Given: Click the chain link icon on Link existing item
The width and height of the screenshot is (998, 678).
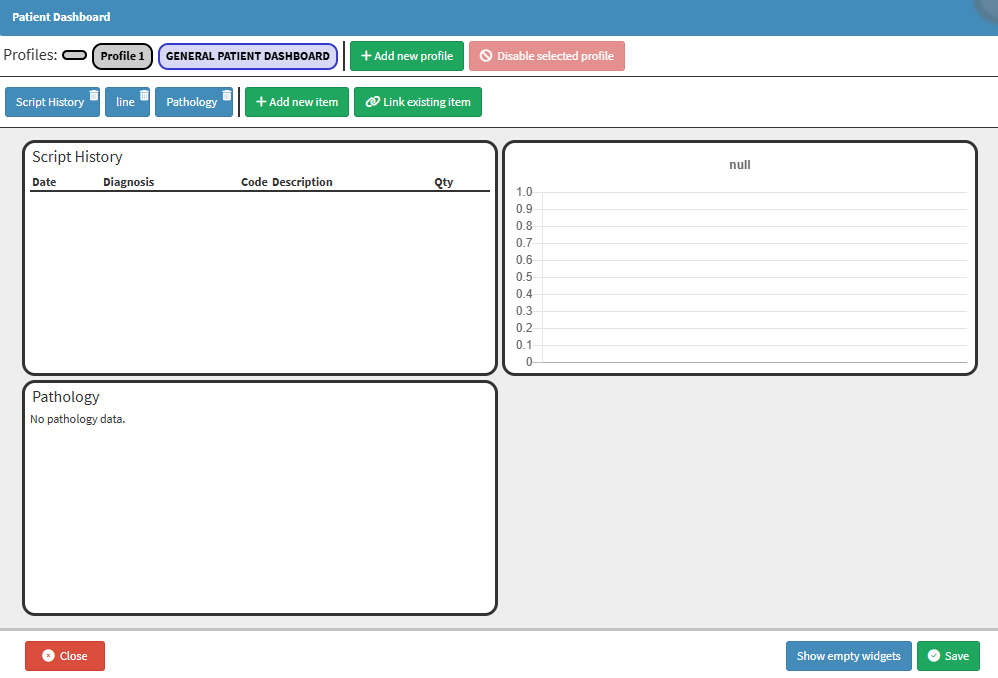Looking at the screenshot, I should pos(372,102).
